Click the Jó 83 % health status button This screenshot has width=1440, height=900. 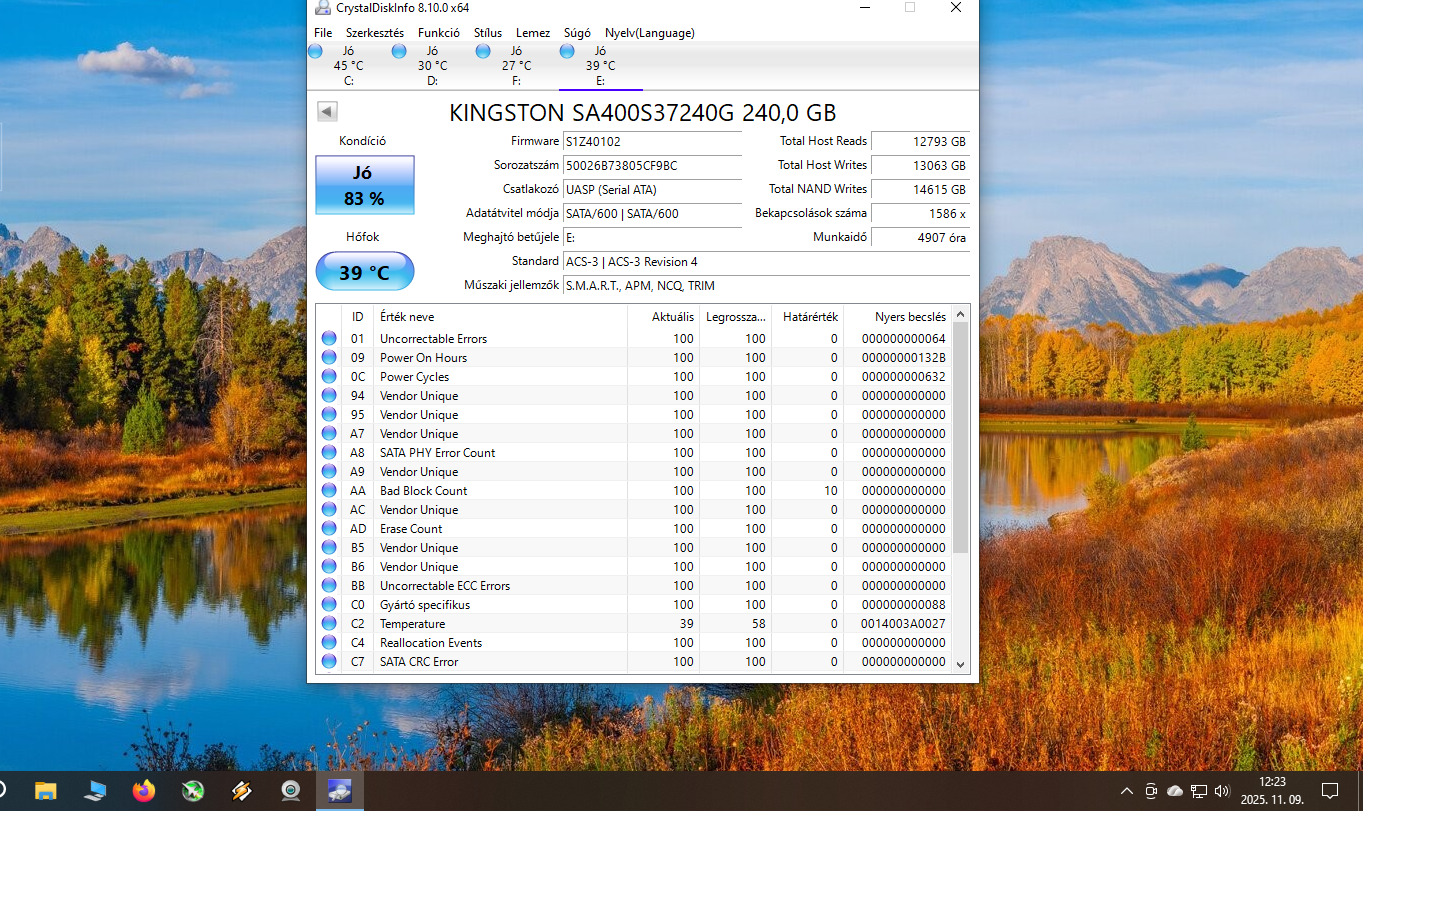[364, 185]
